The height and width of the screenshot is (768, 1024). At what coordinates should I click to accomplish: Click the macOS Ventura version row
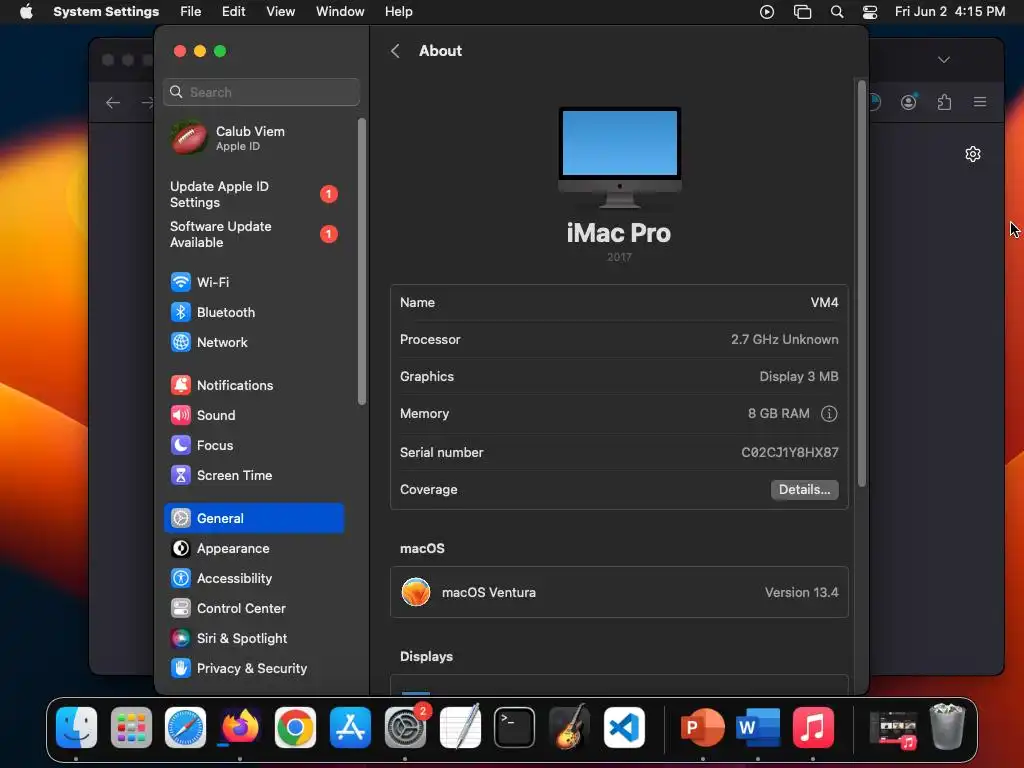click(x=619, y=592)
